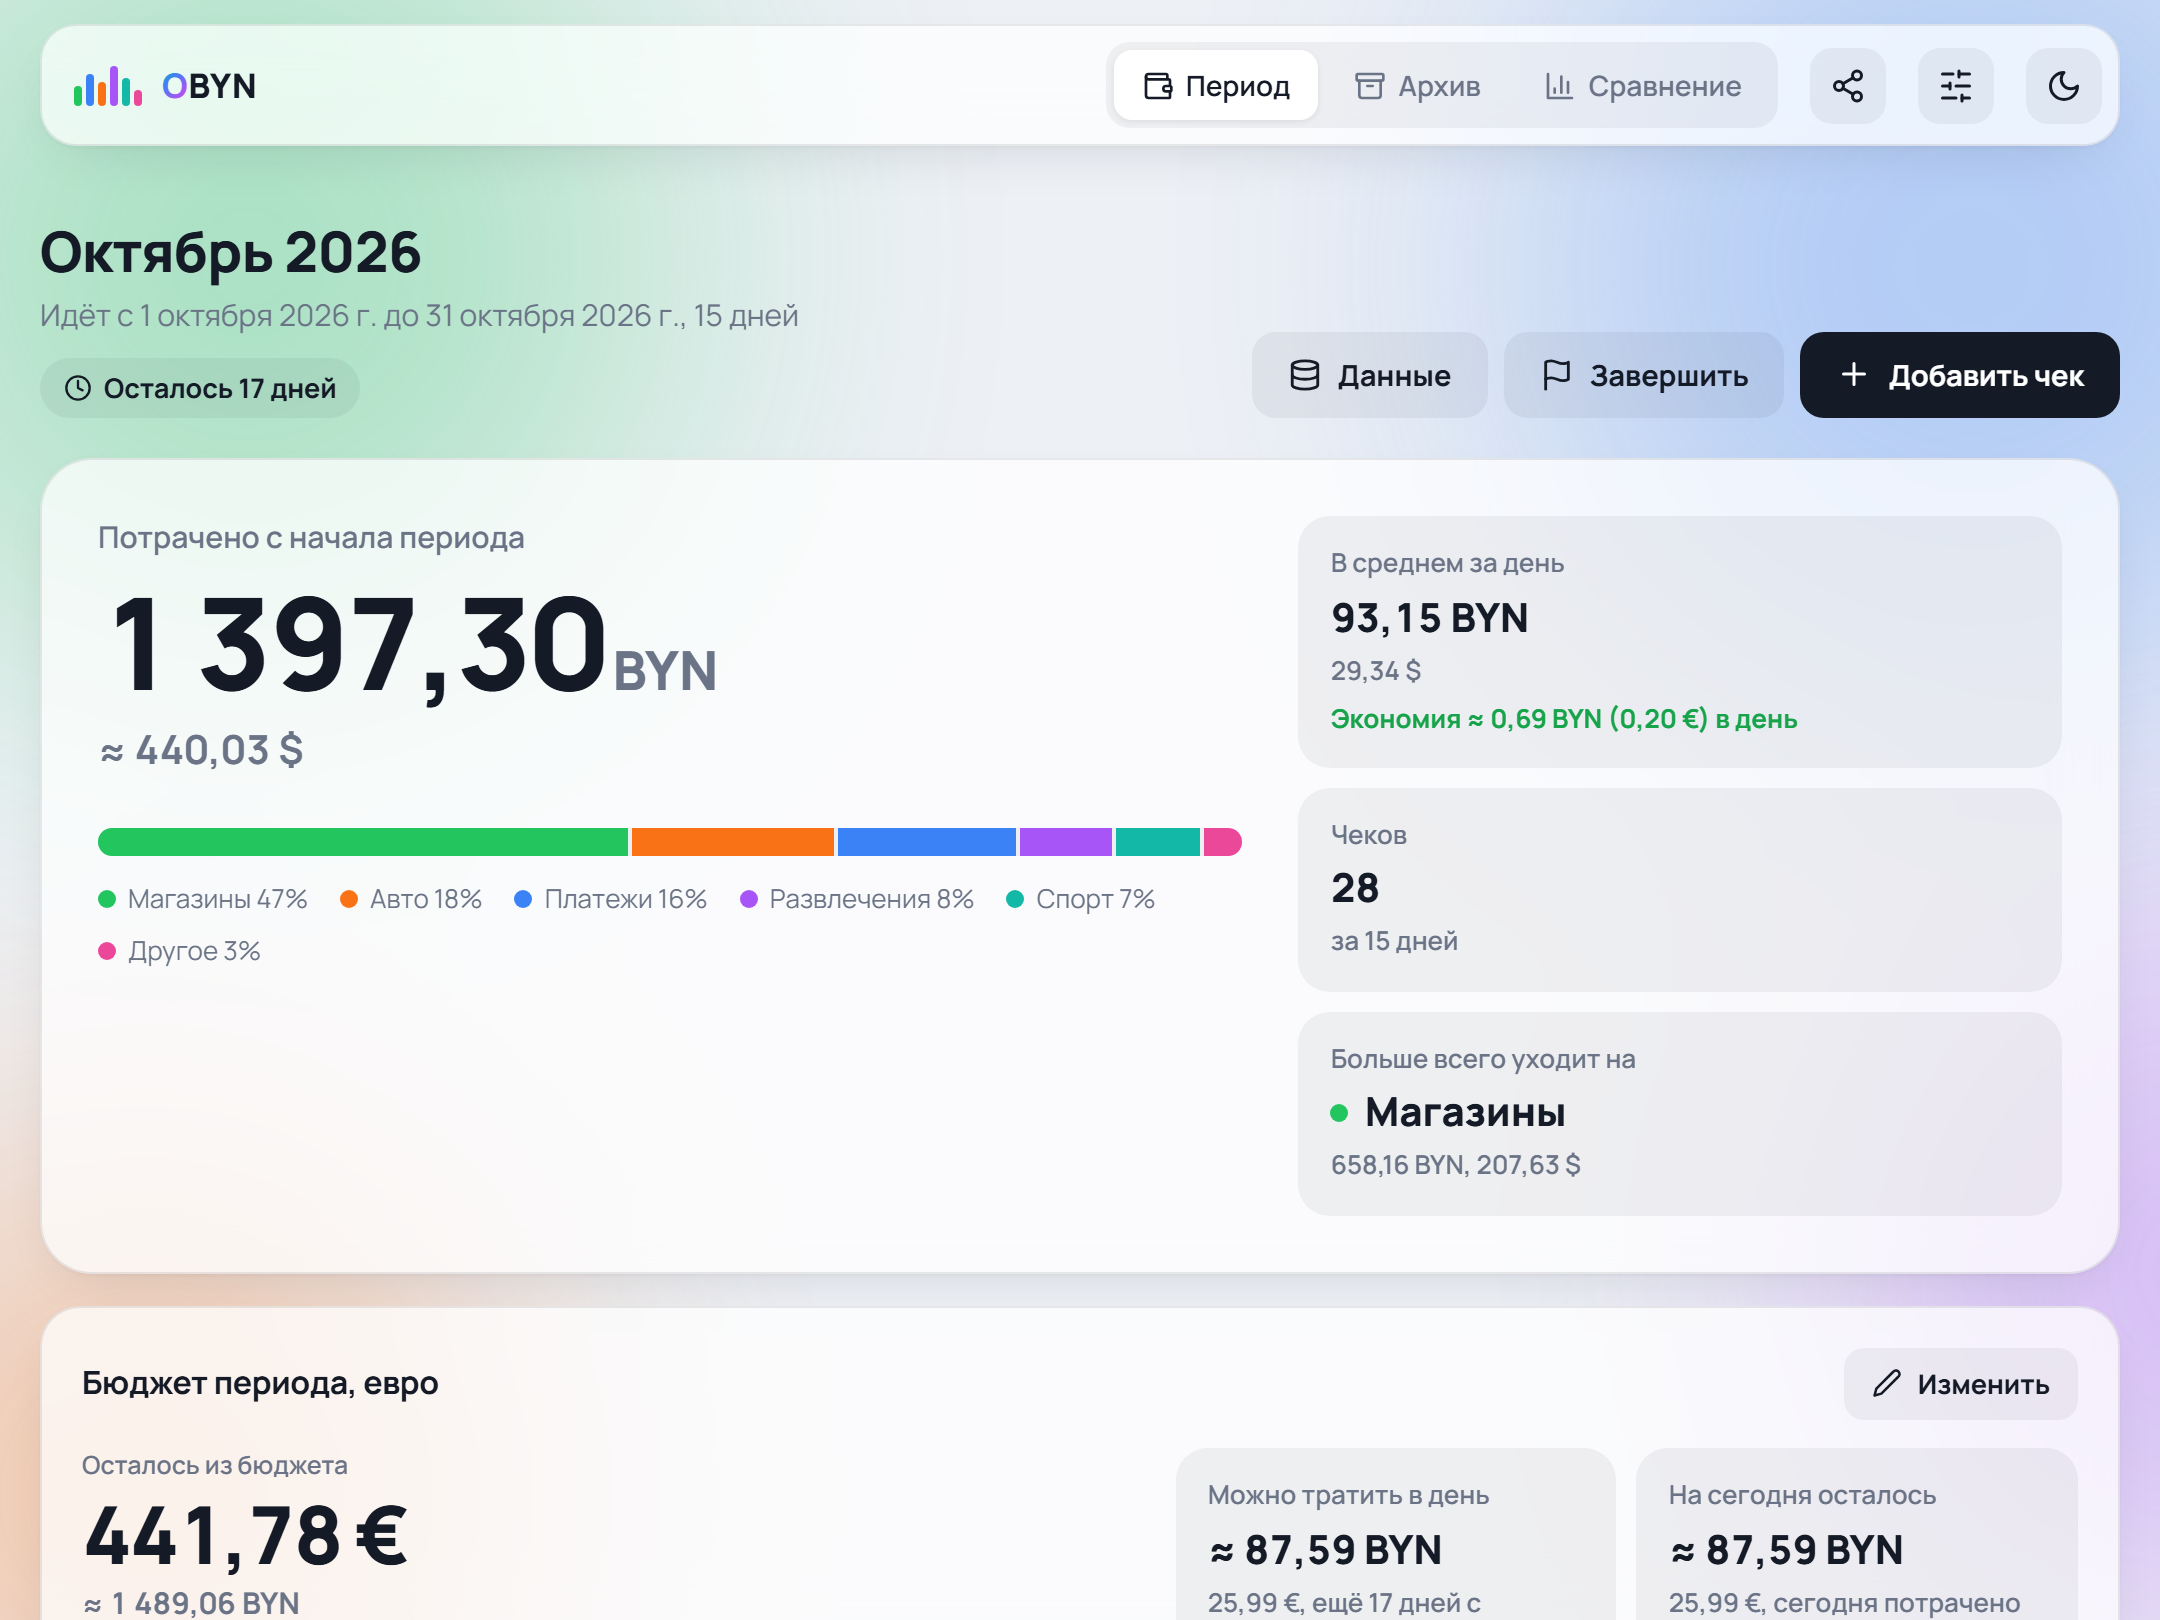Click Можно тратить в день value 87,59 BYN

tap(1326, 1550)
